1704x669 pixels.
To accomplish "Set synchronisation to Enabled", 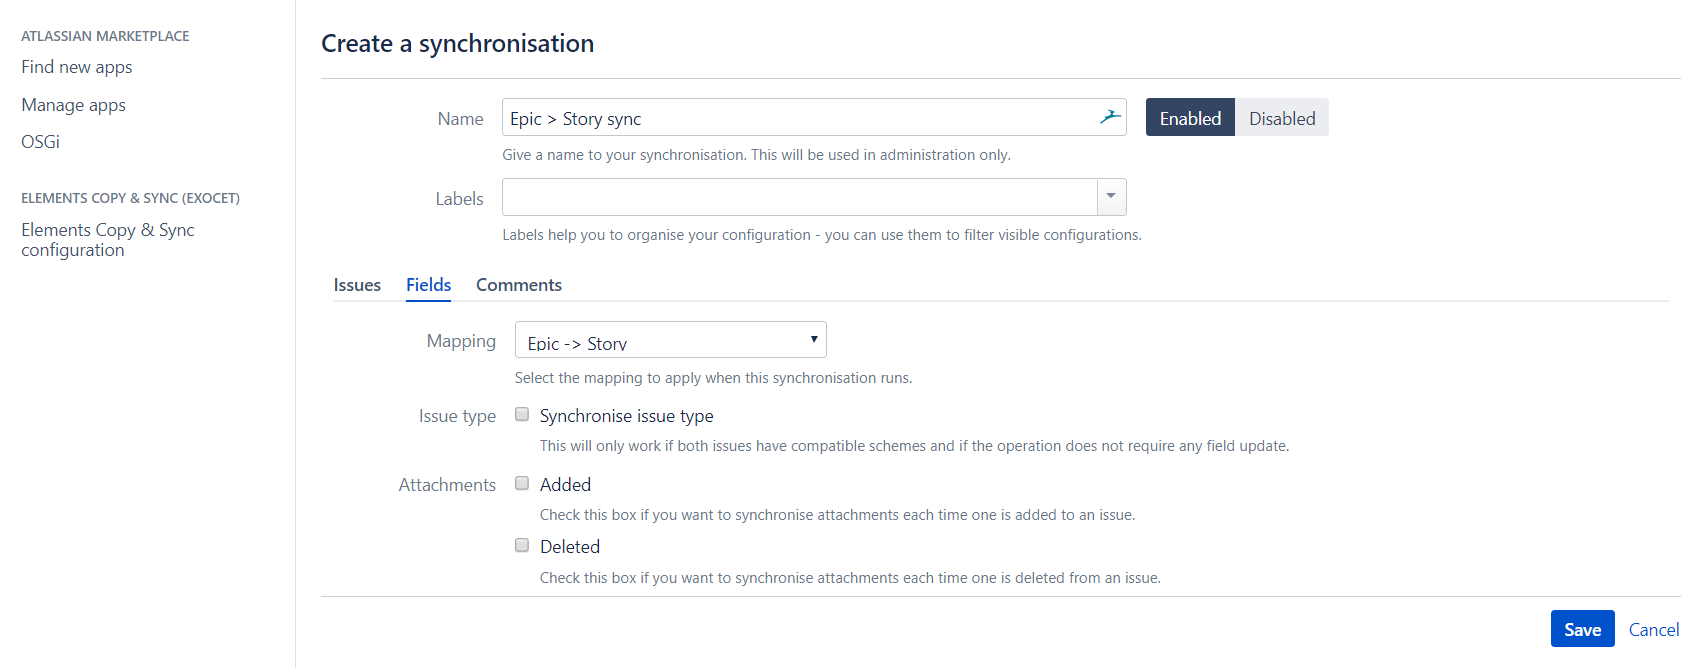I will pyautogui.click(x=1190, y=118).
